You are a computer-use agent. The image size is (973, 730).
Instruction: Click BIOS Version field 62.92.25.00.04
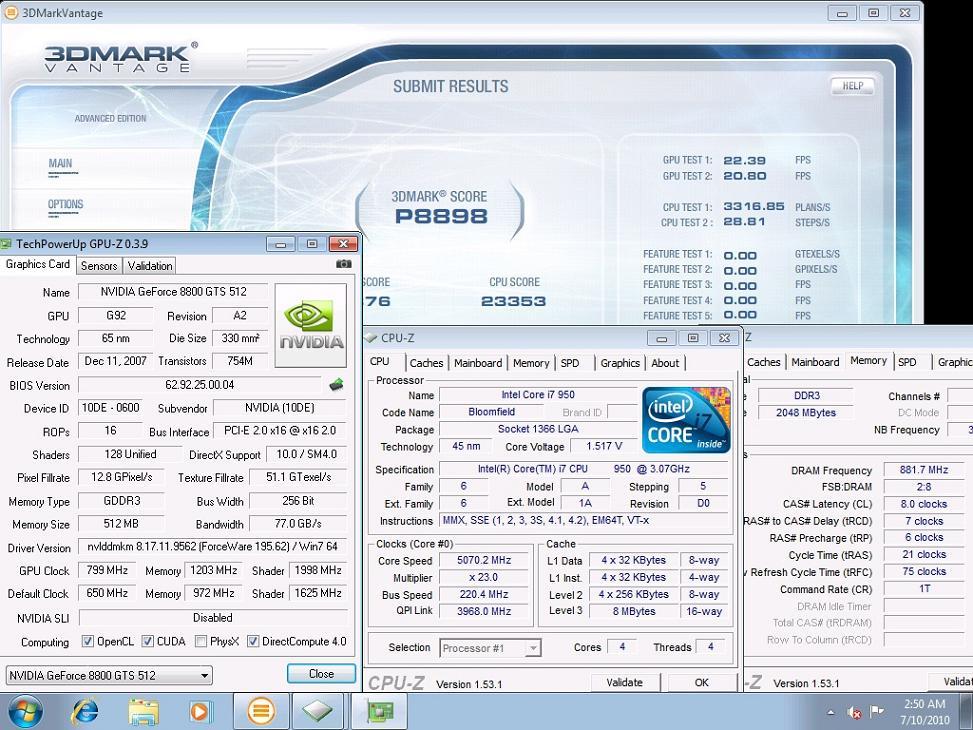(199, 385)
